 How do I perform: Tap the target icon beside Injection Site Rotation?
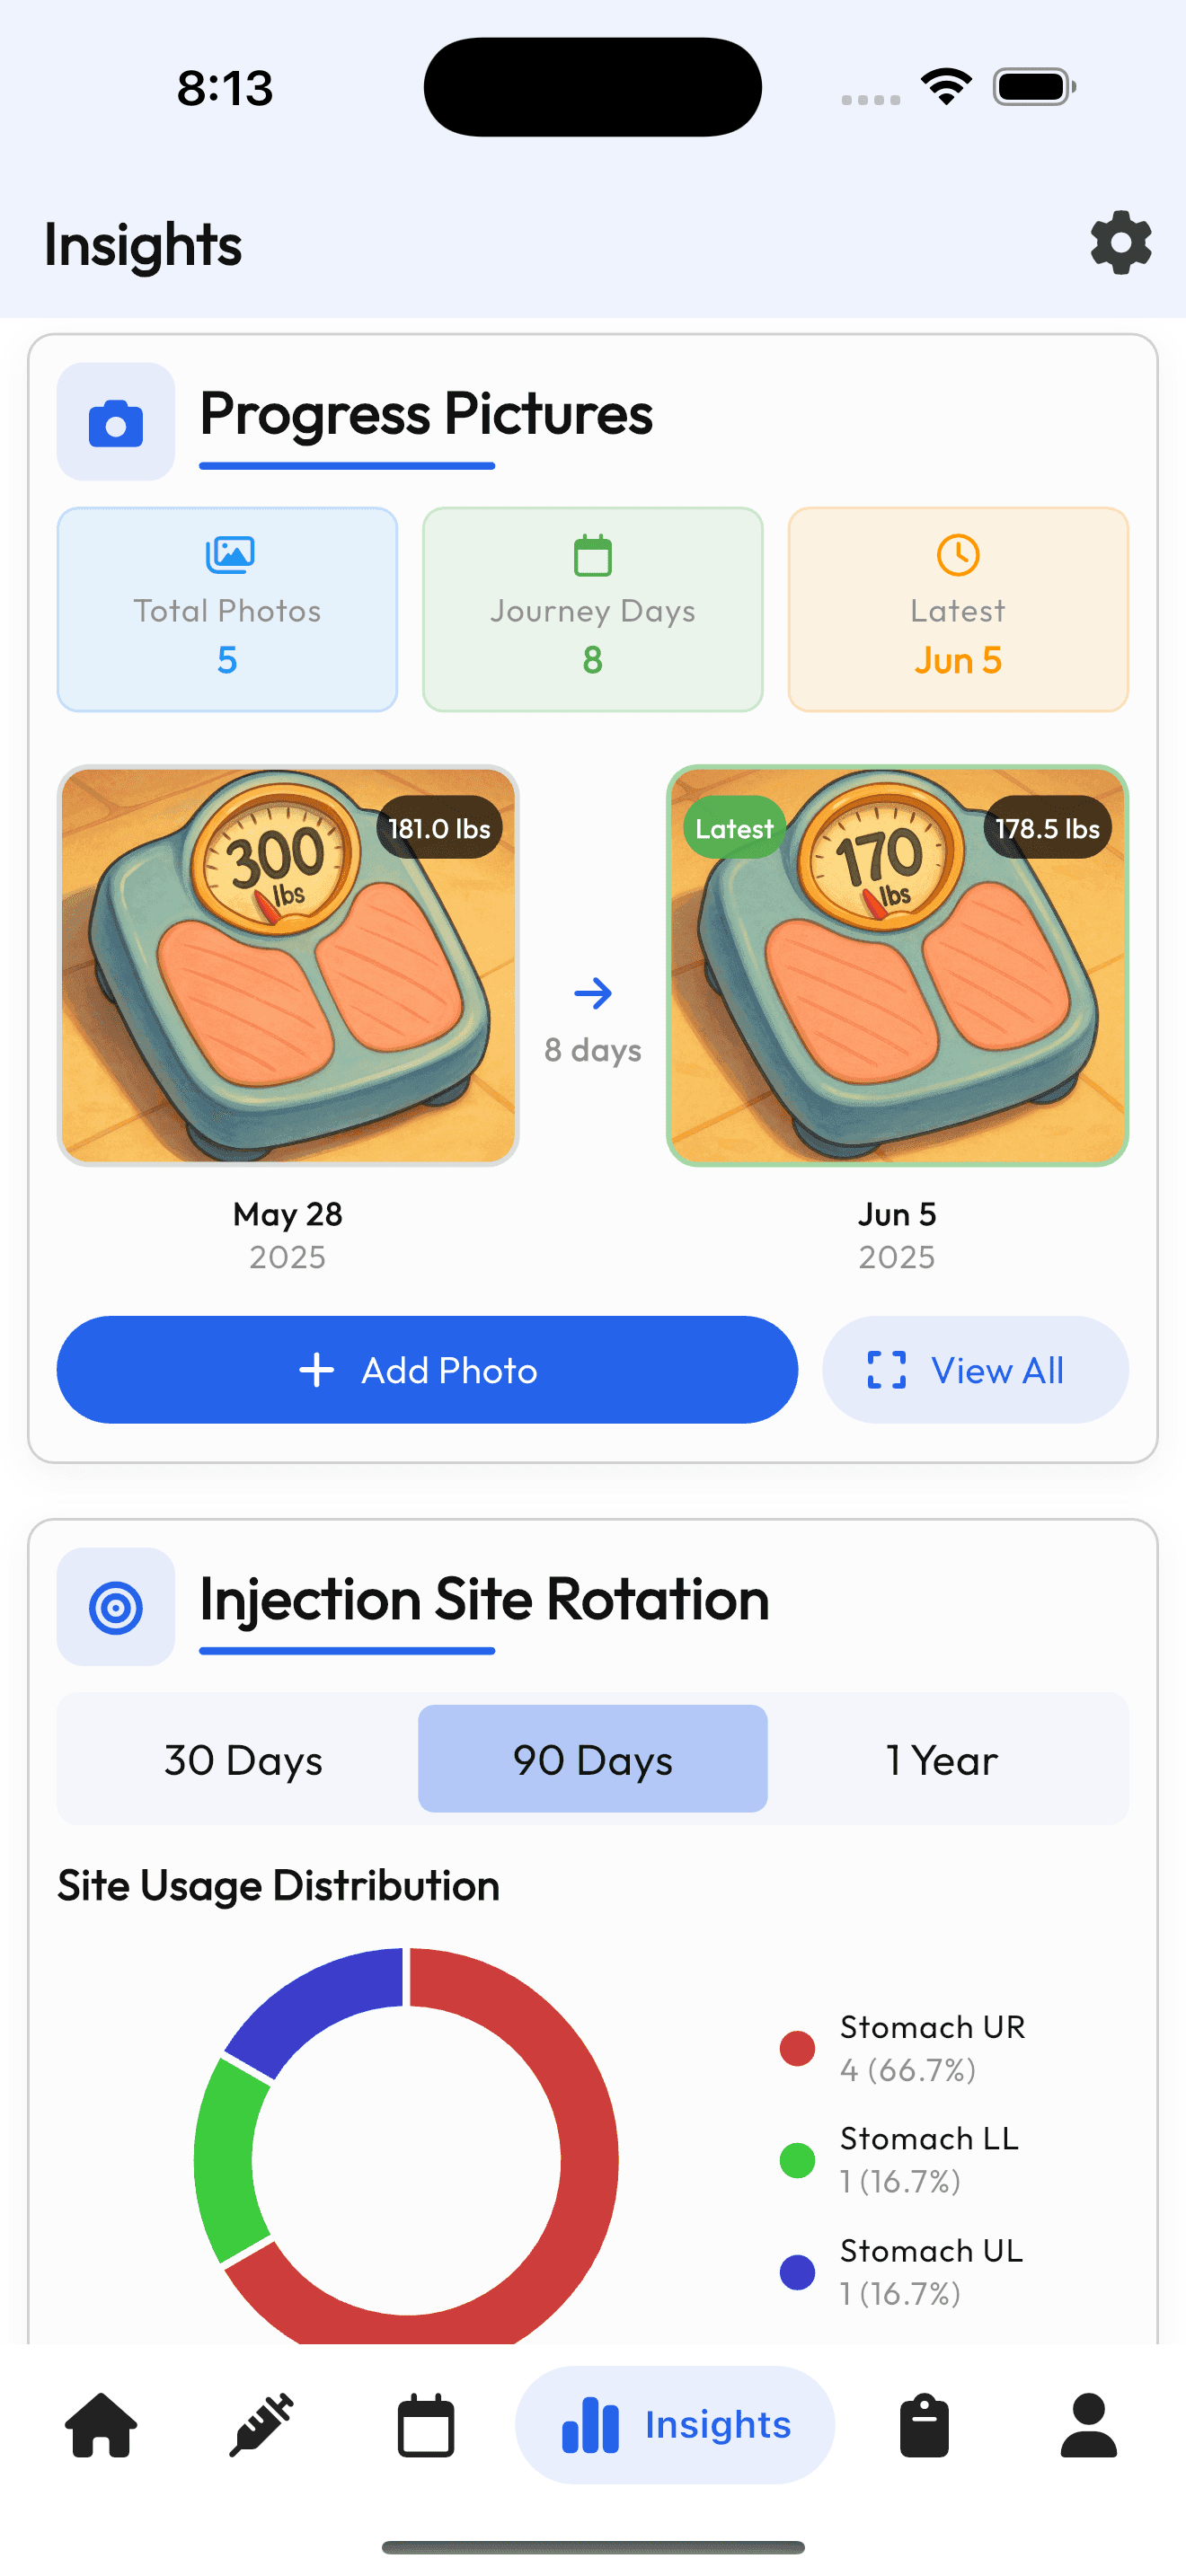point(116,1607)
